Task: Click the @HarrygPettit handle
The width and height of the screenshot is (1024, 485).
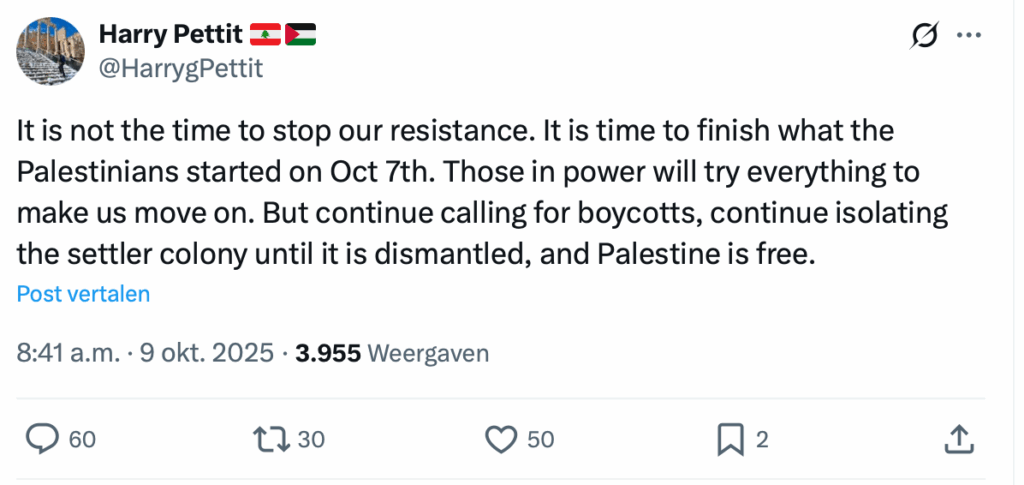Action: (x=177, y=67)
